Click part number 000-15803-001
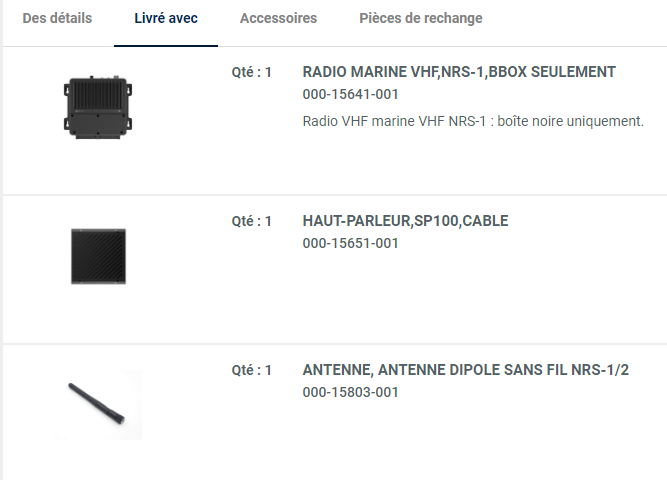 point(350,392)
